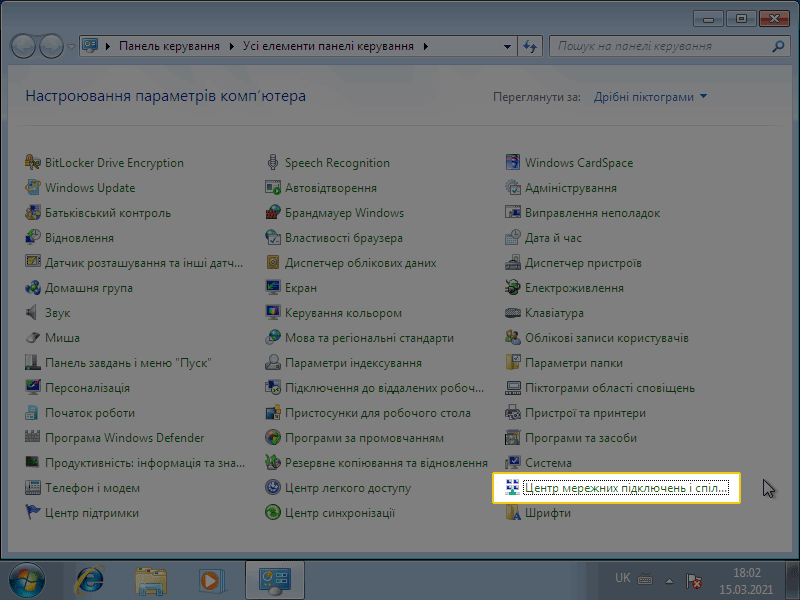Image resolution: width=800 pixels, height=600 pixels.
Task: Click the Windows Update icon
Action: (33, 187)
